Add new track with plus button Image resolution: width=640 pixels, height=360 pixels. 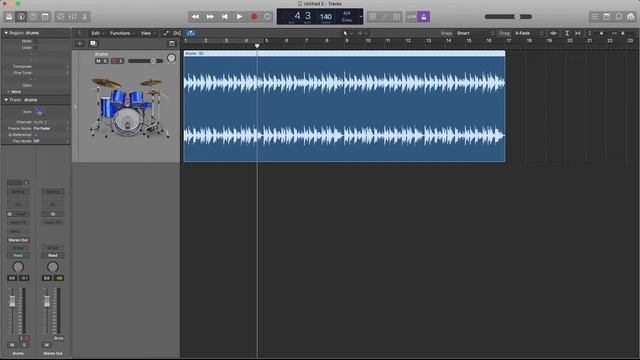[x=80, y=43]
